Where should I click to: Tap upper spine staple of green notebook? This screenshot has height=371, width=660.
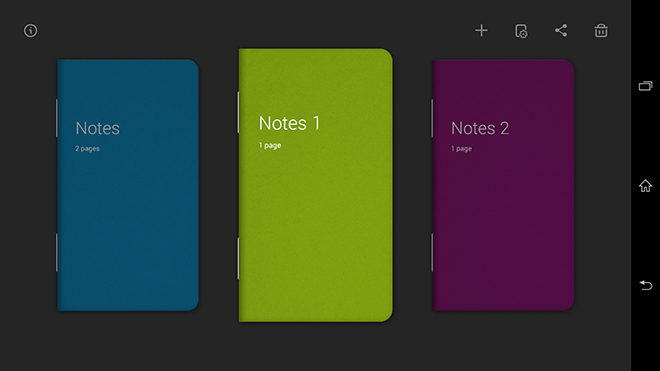(238, 112)
